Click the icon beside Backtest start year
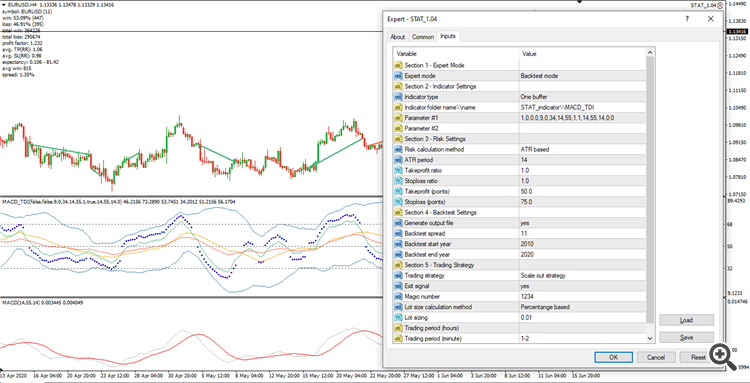The image size is (750, 383). pyautogui.click(x=398, y=244)
